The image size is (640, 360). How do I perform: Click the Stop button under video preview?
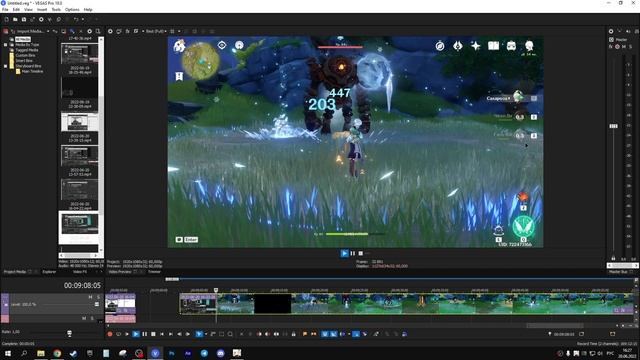click(360, 253)
